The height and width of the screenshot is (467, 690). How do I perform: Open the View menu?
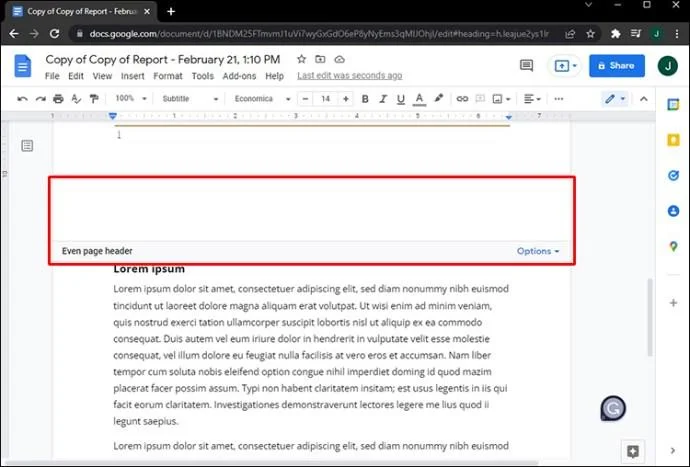102,76
